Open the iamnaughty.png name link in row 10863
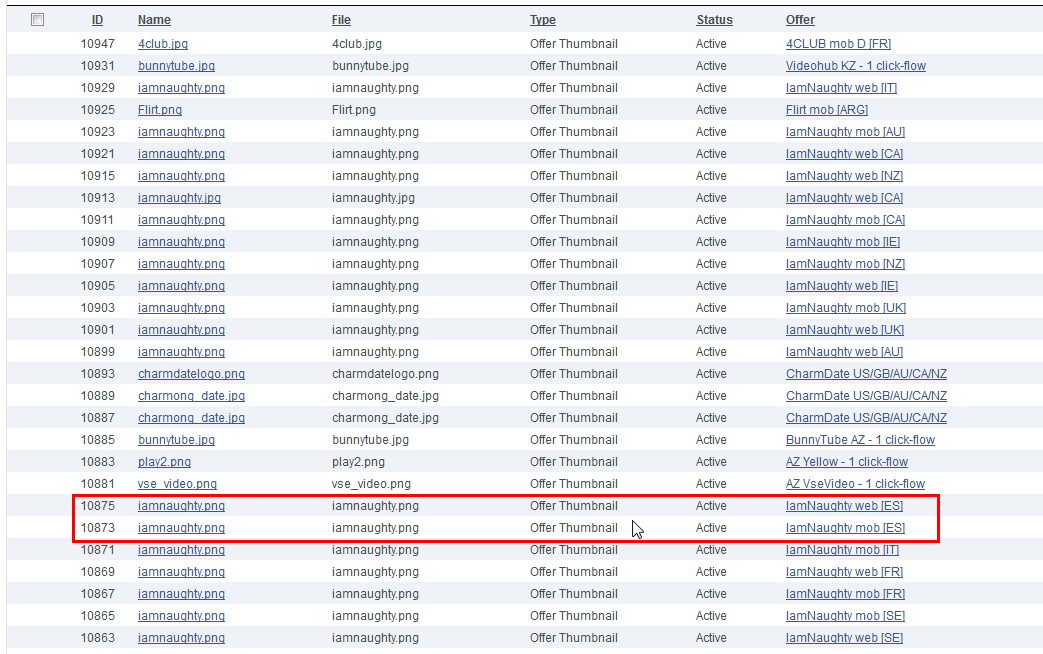 (x=182, y=637)
